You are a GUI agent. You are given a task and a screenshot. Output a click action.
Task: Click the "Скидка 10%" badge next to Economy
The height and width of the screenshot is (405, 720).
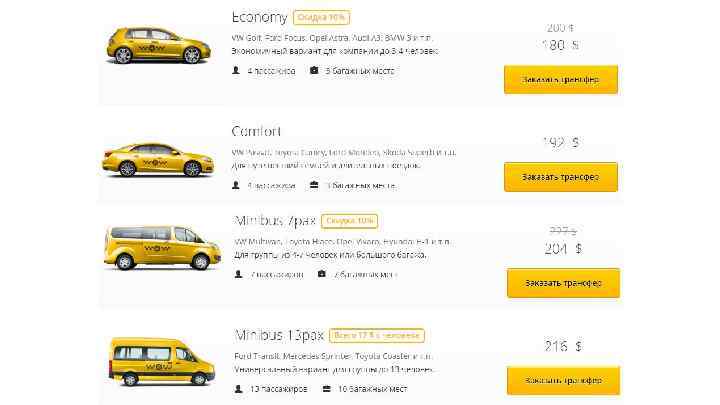pyautogui.click(x=321, y=18)
